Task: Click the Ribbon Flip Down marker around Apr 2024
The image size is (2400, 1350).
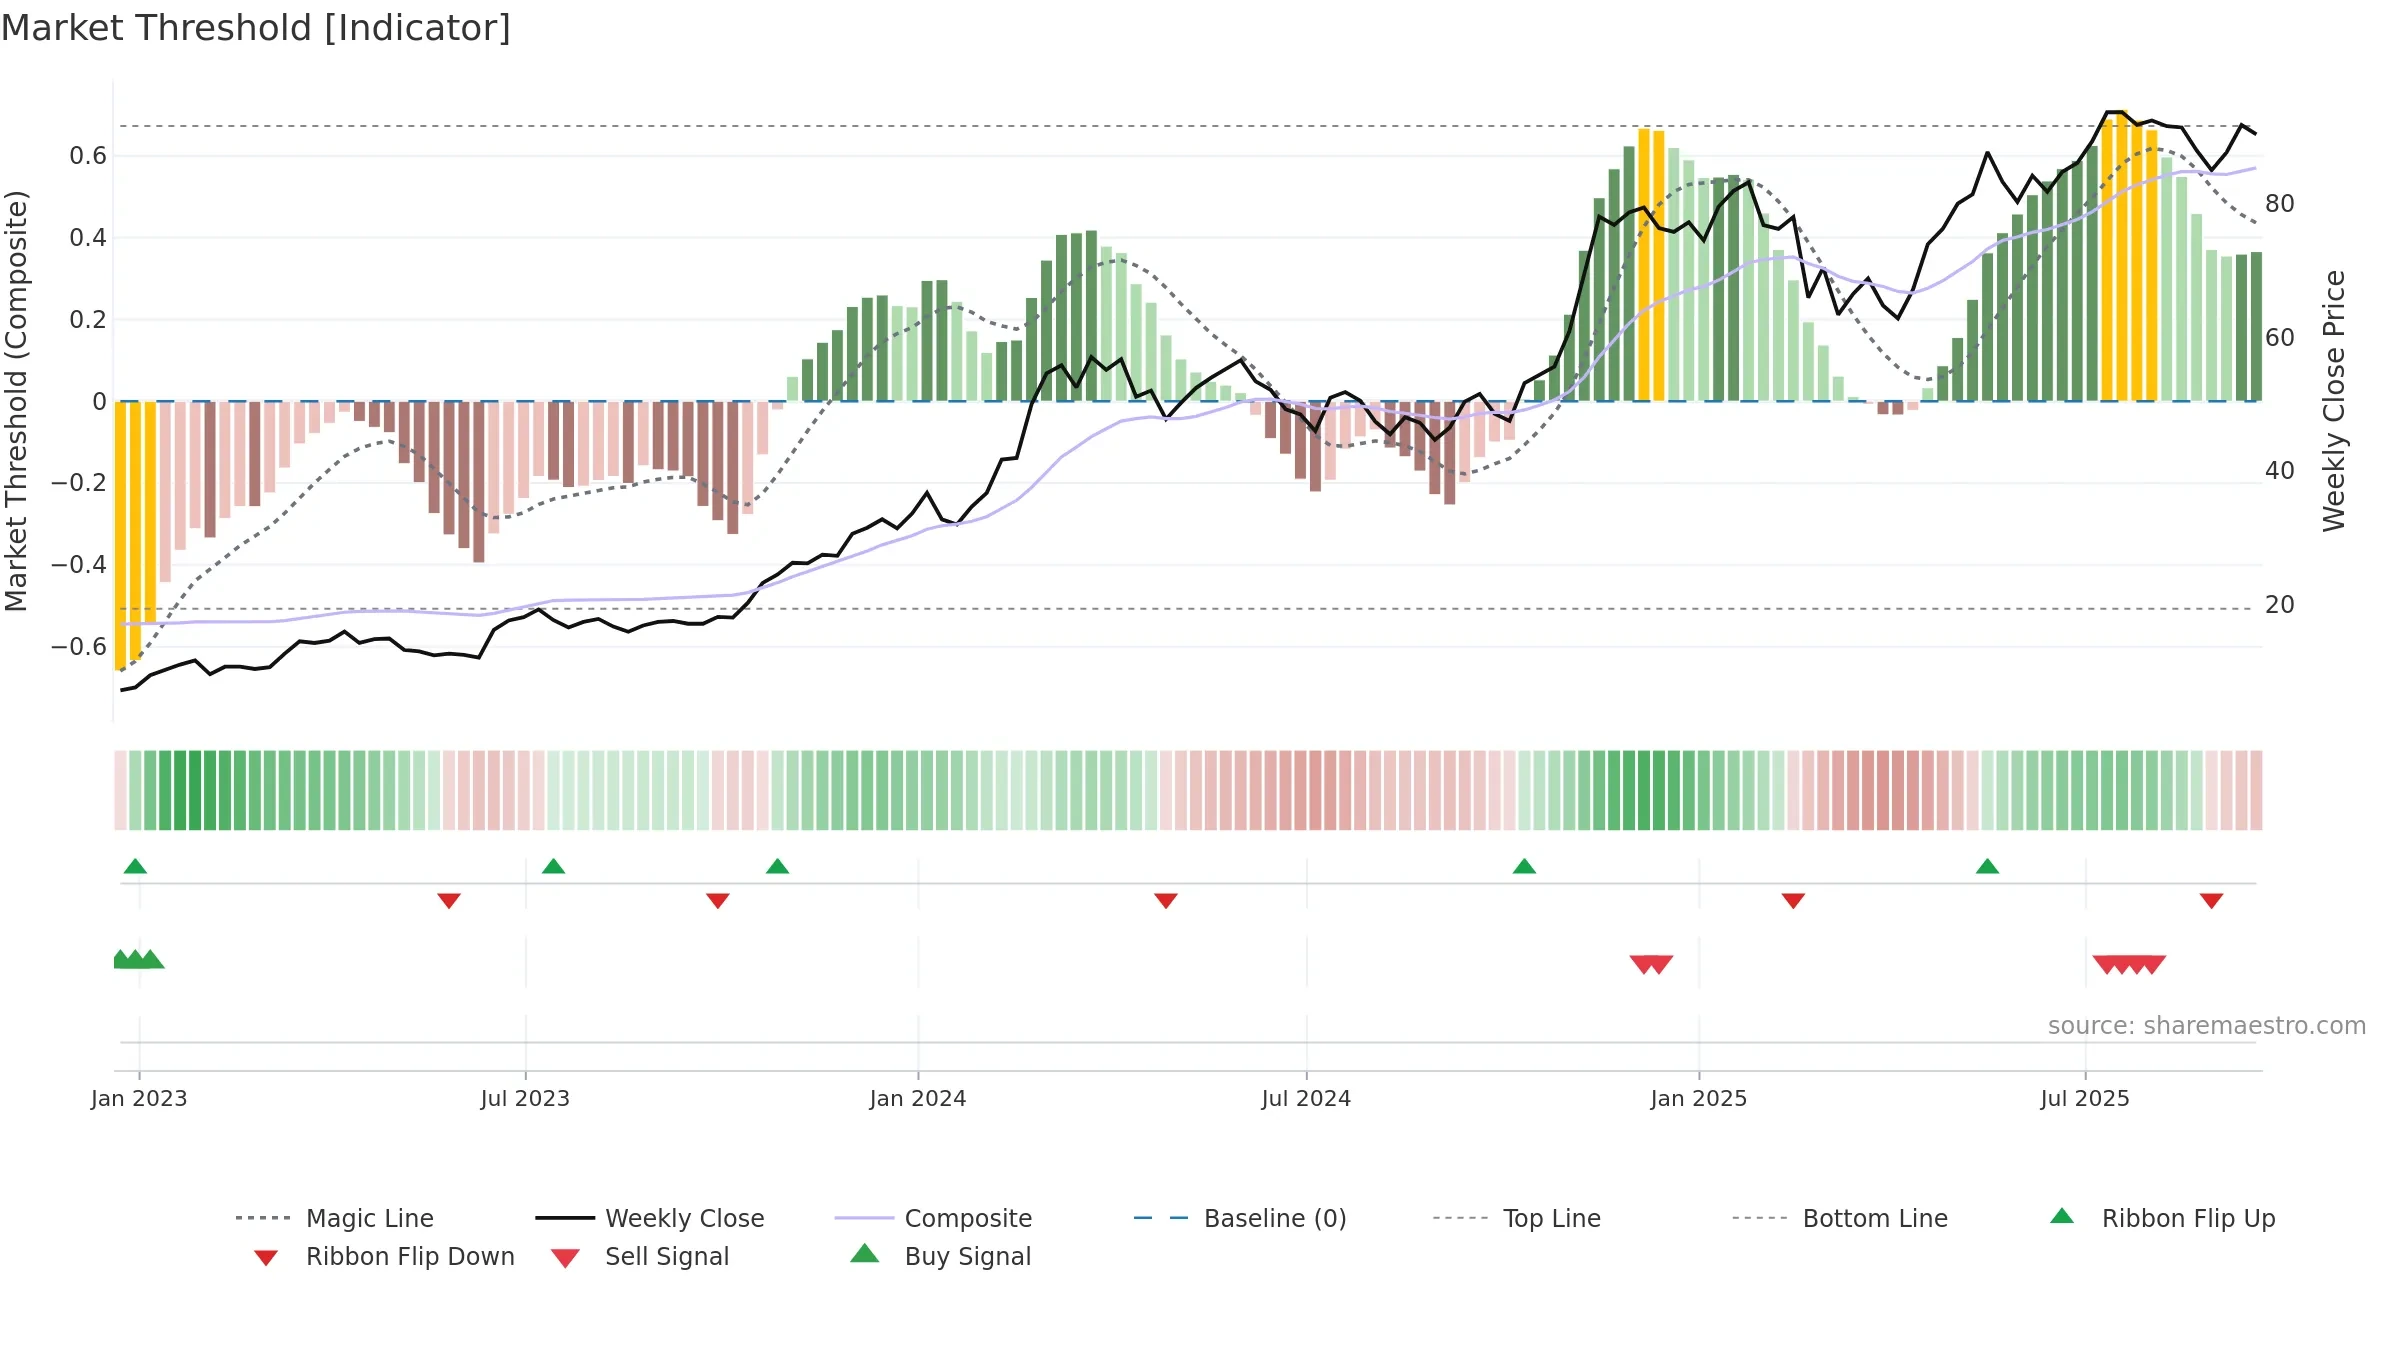Action: click(1166, 901)
